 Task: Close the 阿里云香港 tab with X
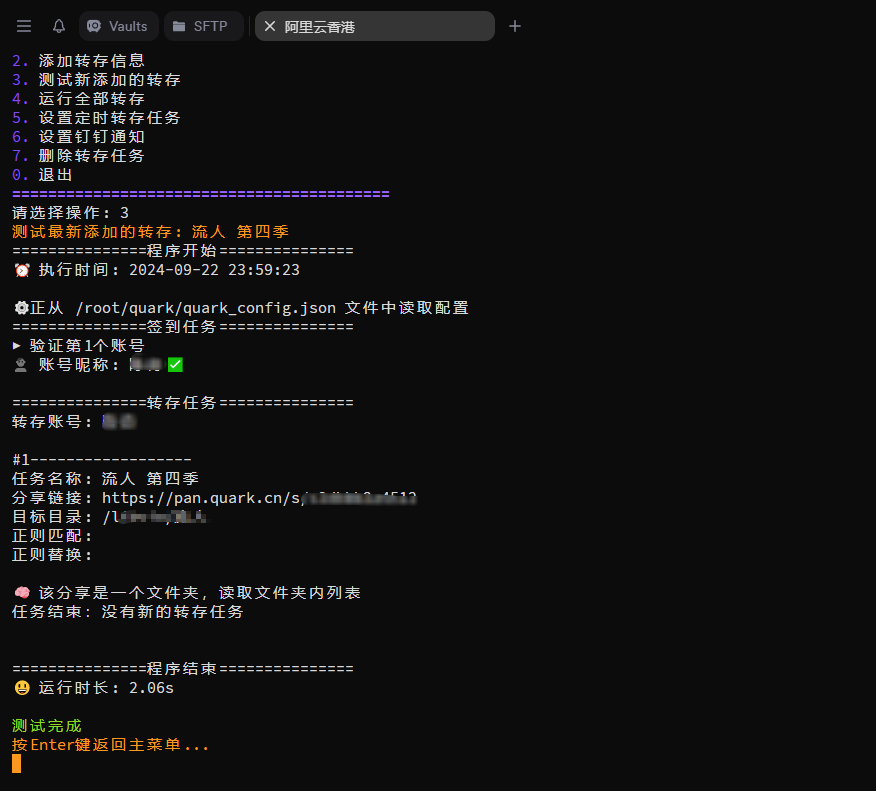click(269, 26)
